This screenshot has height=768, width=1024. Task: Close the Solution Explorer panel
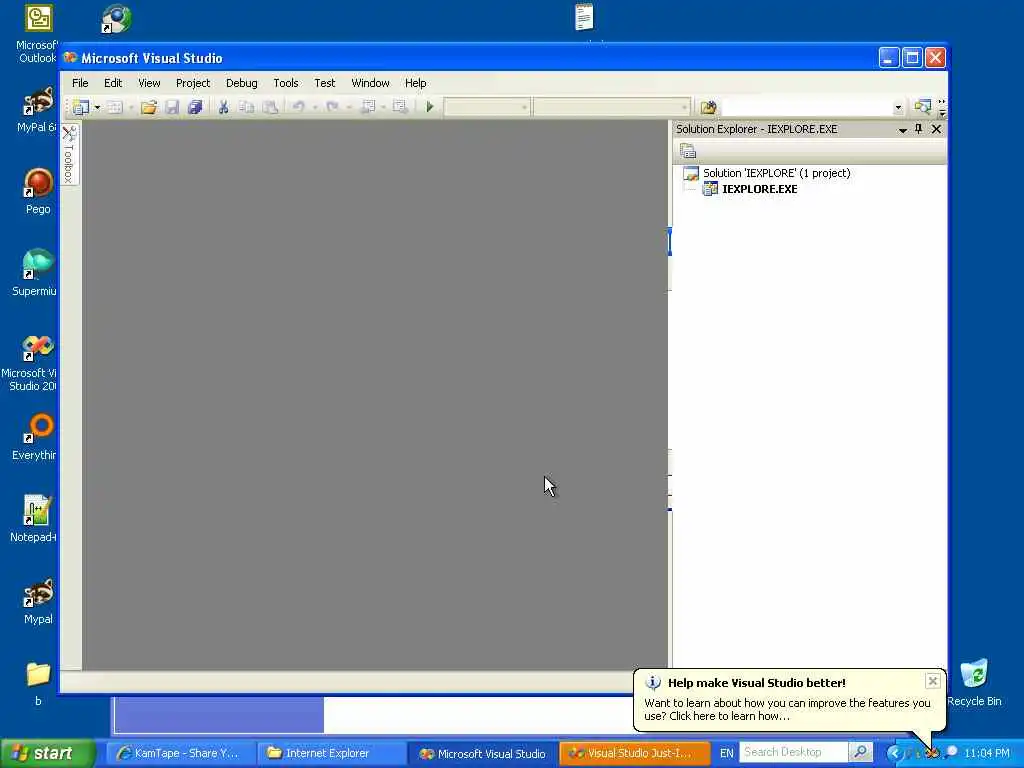tap(936, 129)
